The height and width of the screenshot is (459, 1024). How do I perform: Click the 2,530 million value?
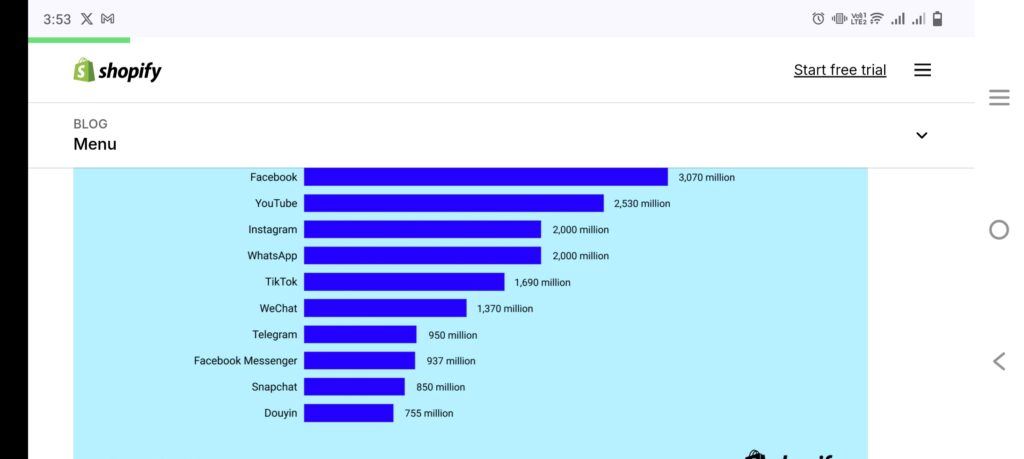pyautogui.click(x=642, y=204)
